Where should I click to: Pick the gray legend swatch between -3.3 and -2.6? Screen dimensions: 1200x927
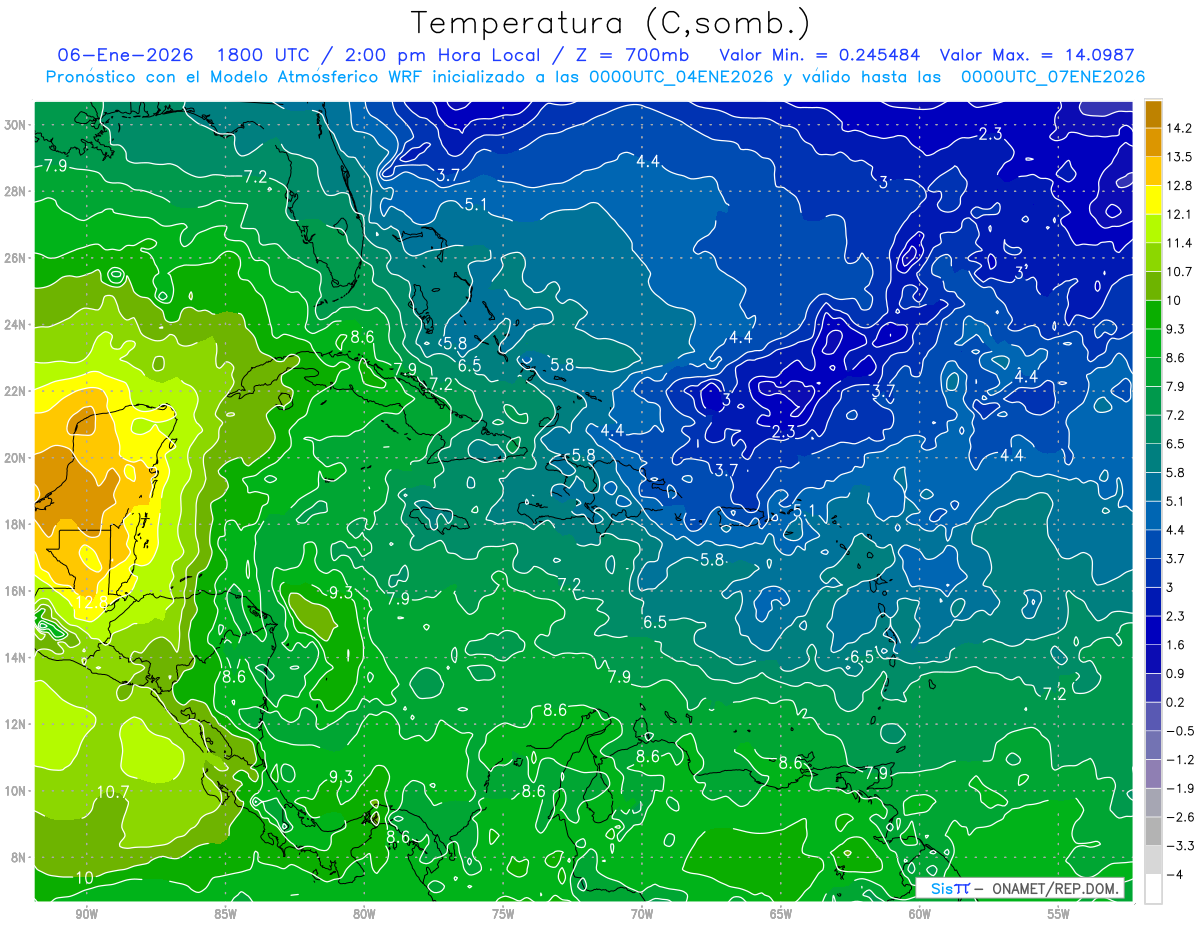pyautogui.click(x=1153, y=831)
